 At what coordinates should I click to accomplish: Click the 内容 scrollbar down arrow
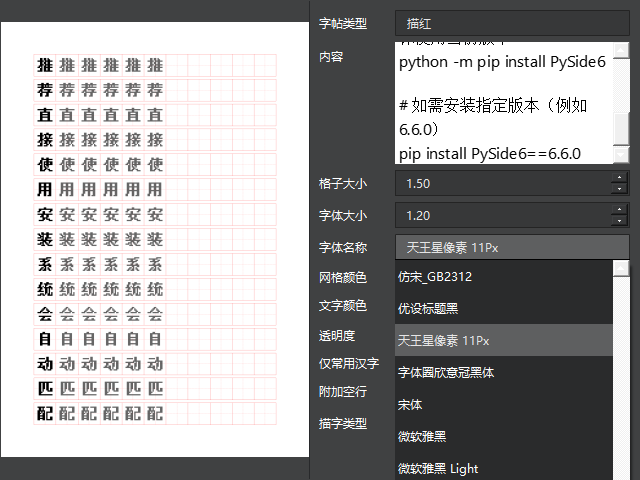pyautogui.click(x=621, y=155)
